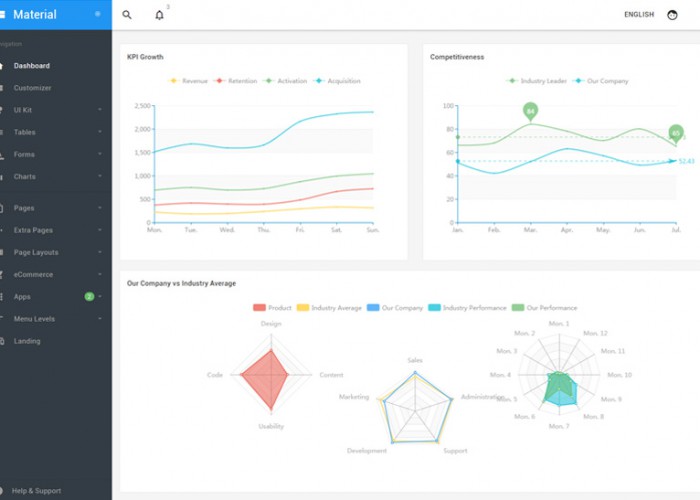This screenshot has width=700, height=500.
Task: Click the green 84 peak marker pin
Action: pyautogui.click(x=530, y=111)
